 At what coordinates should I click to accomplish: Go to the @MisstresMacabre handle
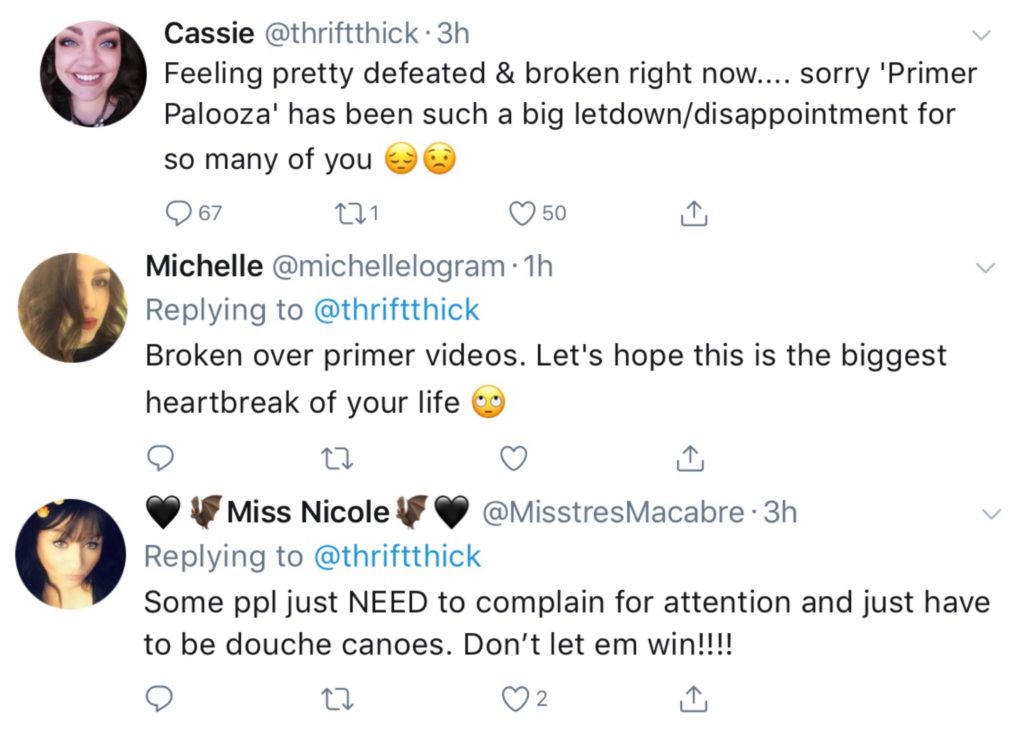click(x=613, y=513)
